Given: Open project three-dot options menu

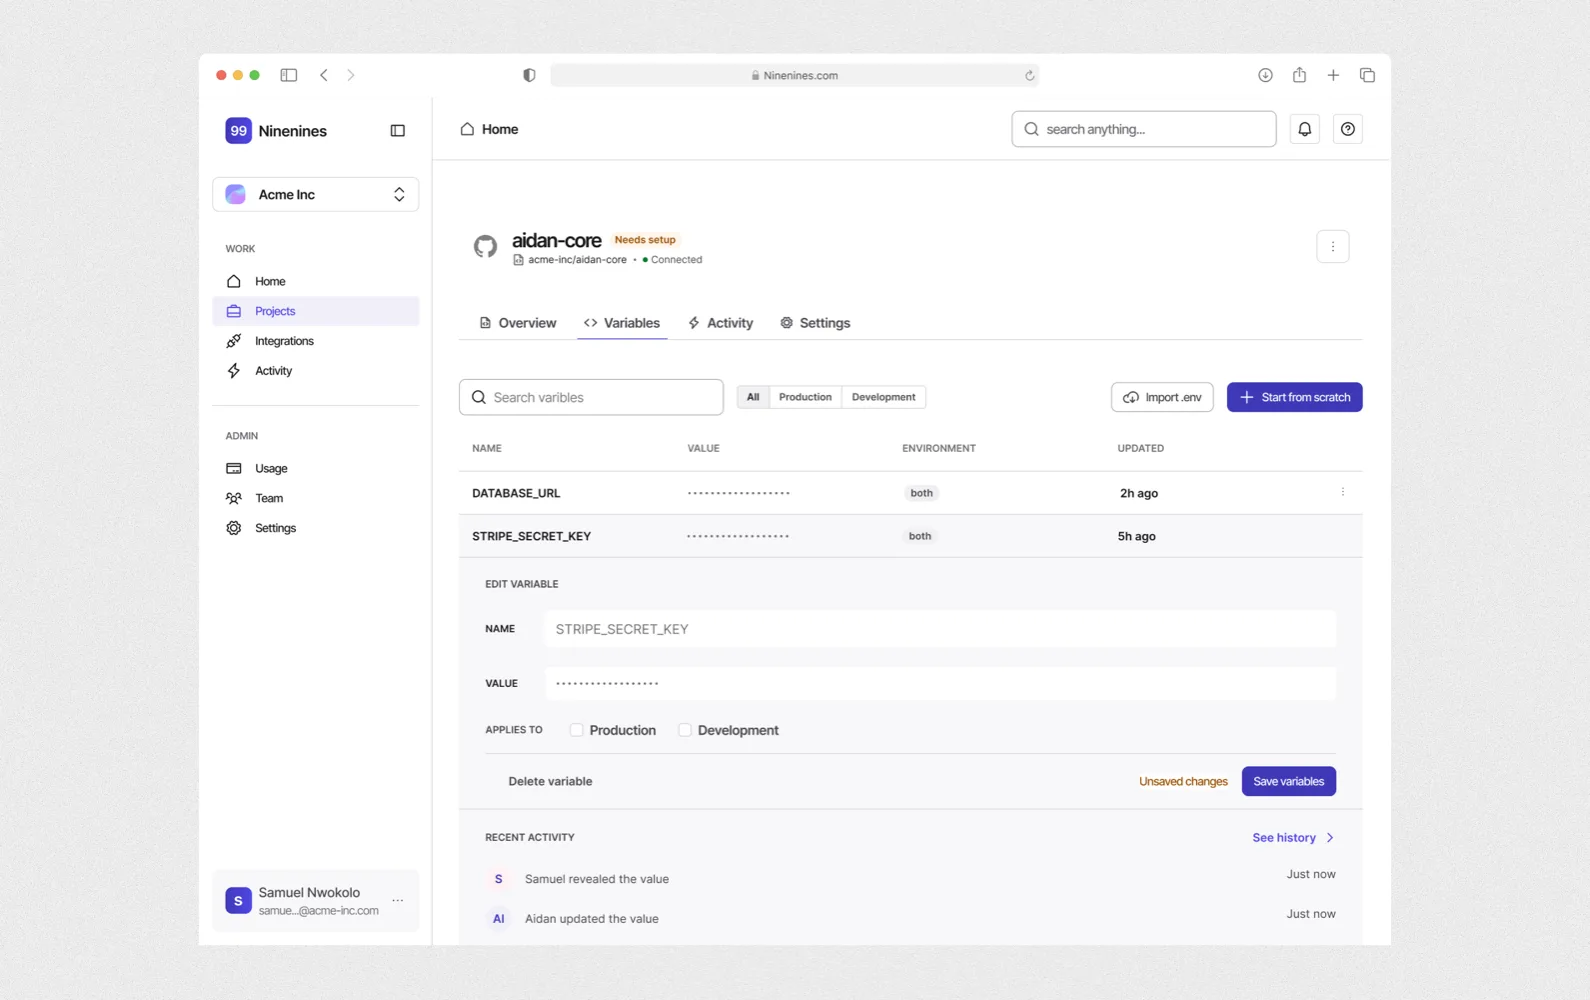Looking at the screenshot, I should (x=1332, y=247).
